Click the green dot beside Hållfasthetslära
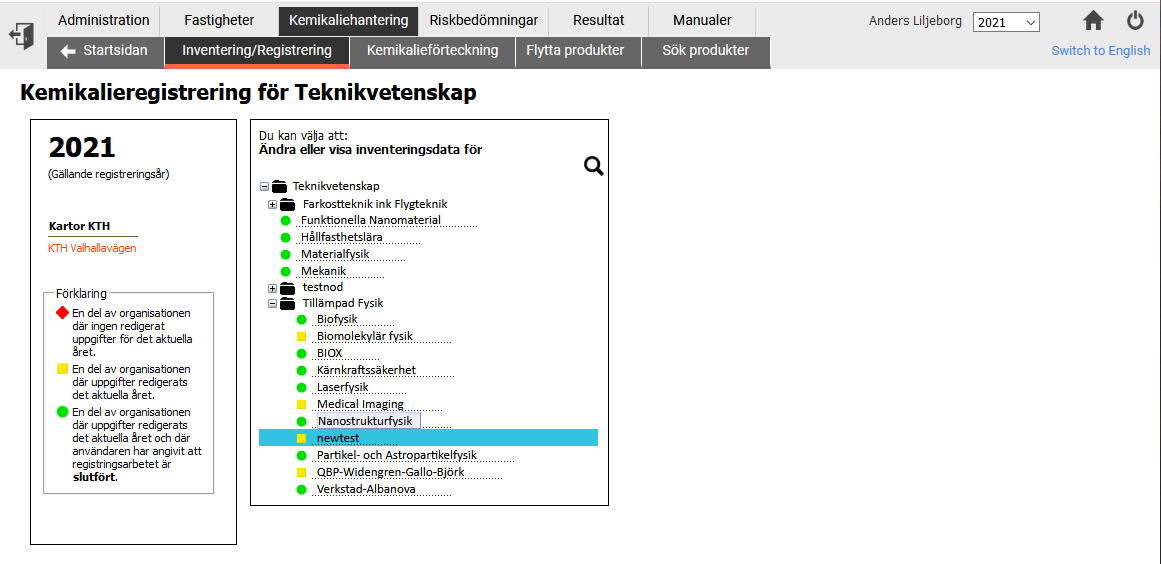 (286, 238)
